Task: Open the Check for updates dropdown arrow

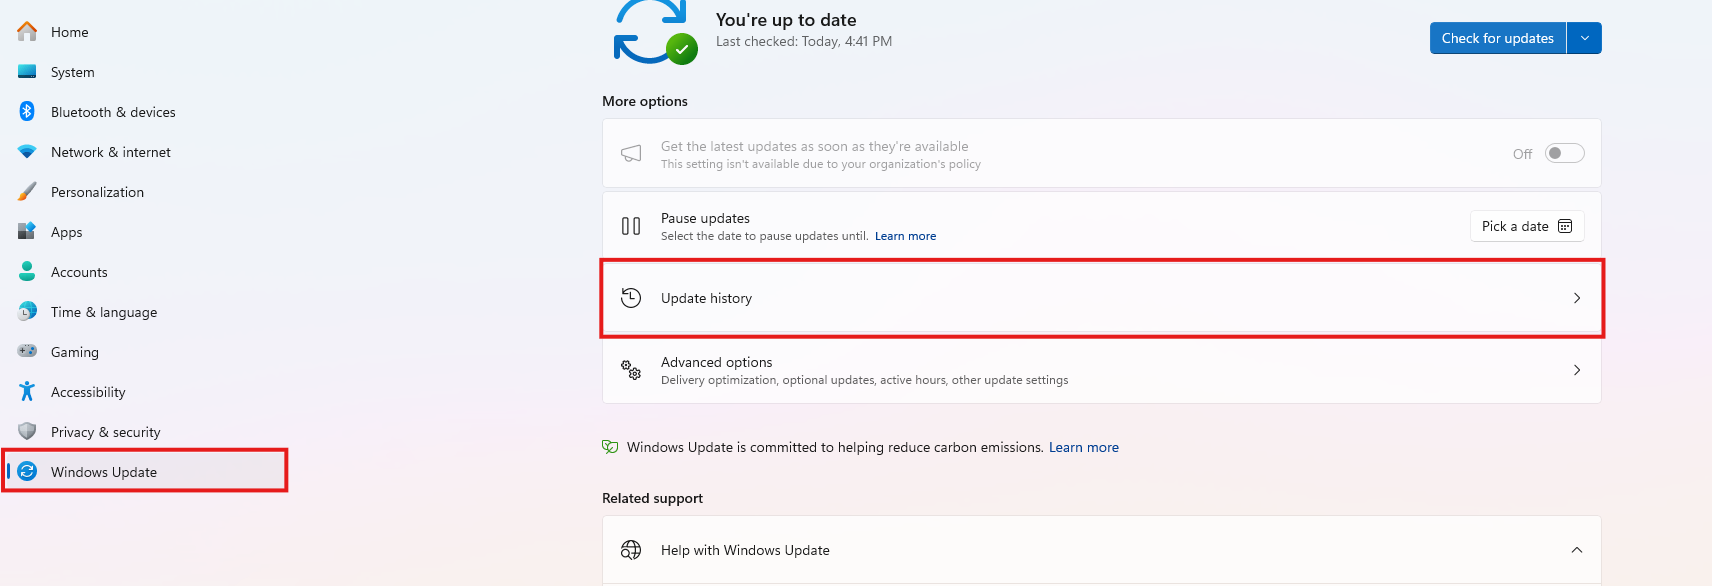Action: click(1584, 38)
